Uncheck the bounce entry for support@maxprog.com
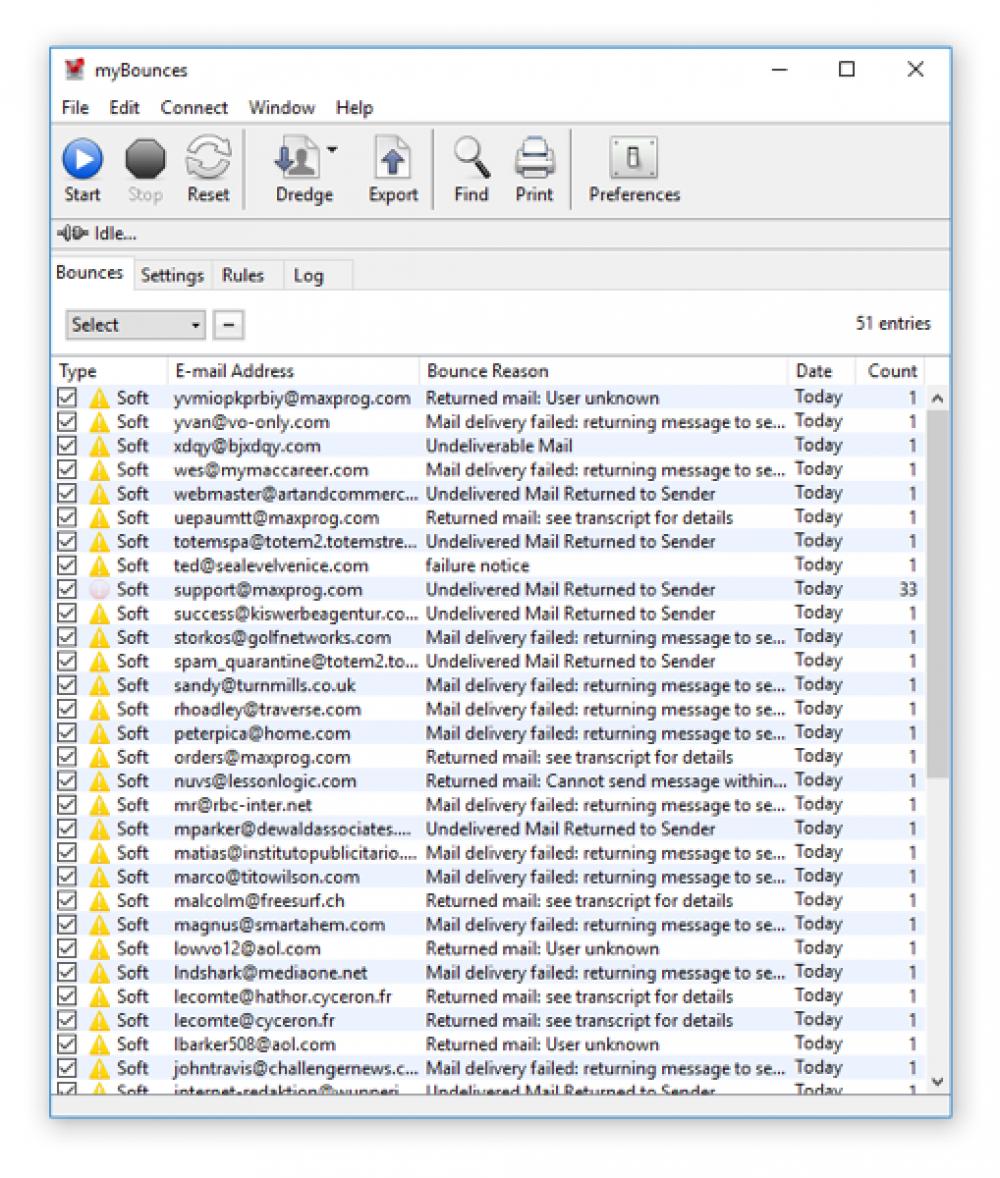This screenshot has width=1000, height=1178. tap(67, 589)
